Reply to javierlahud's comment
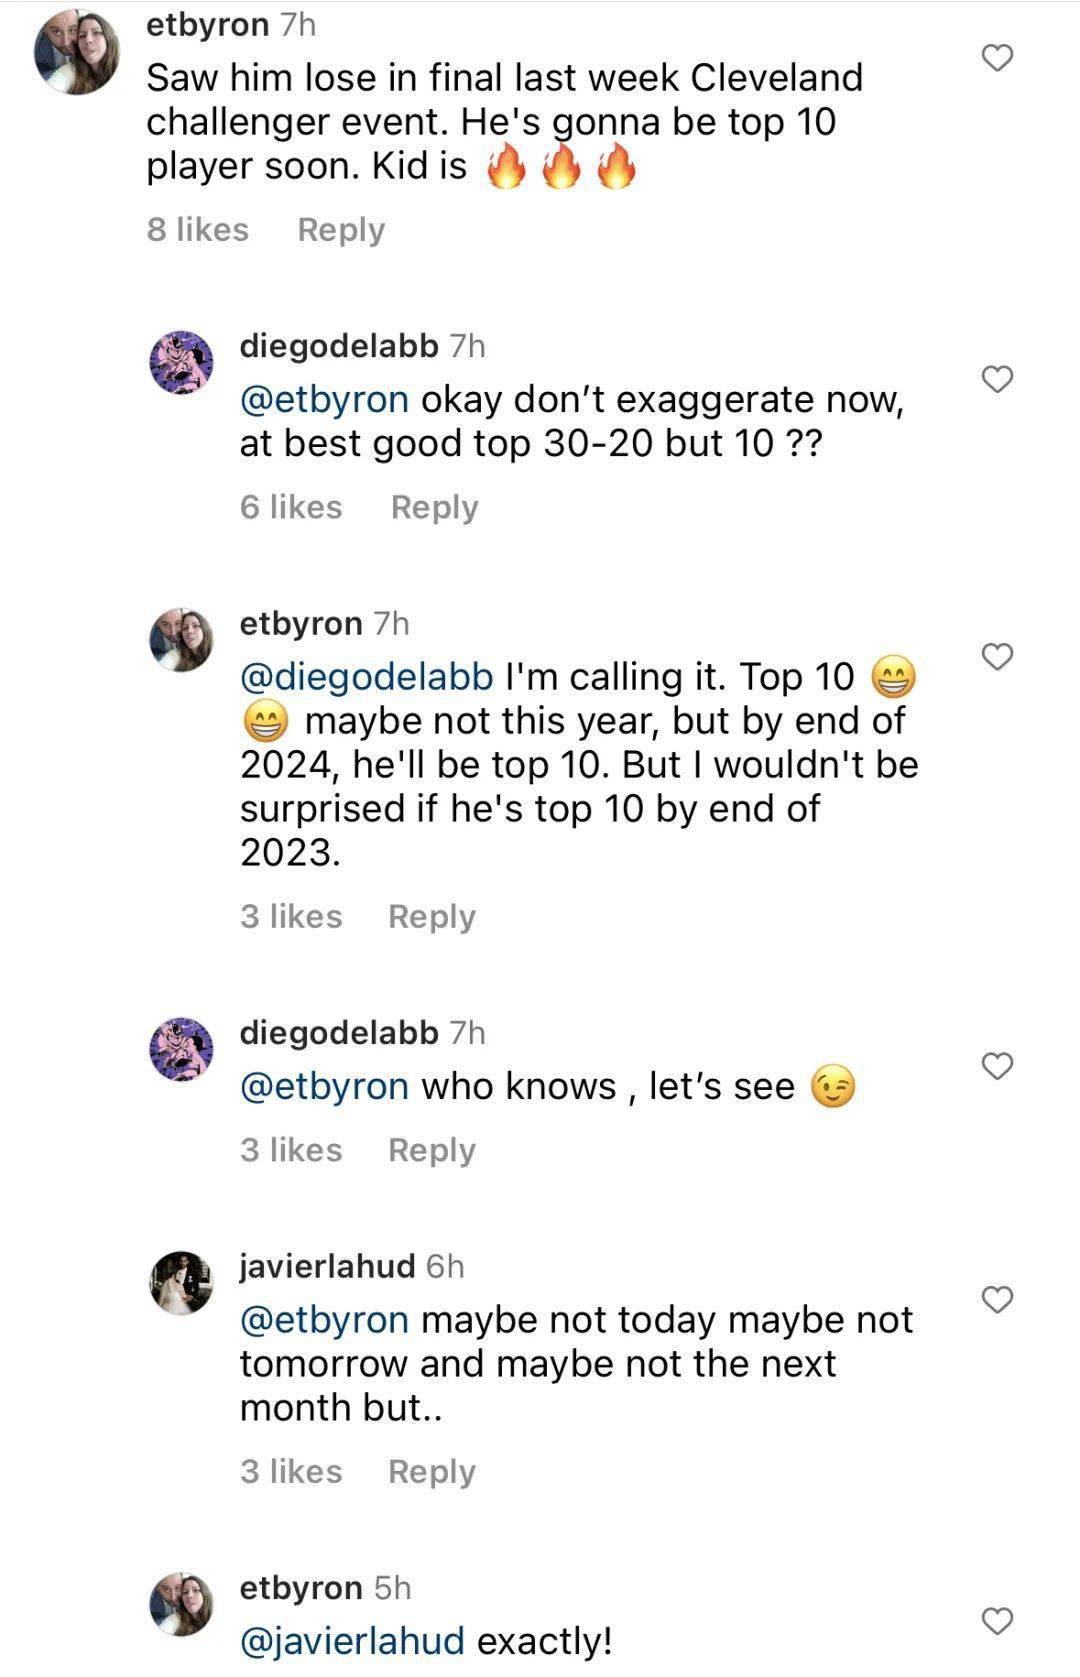The width and height of the screenshot is (1080, 1677). click(431, 1471)
